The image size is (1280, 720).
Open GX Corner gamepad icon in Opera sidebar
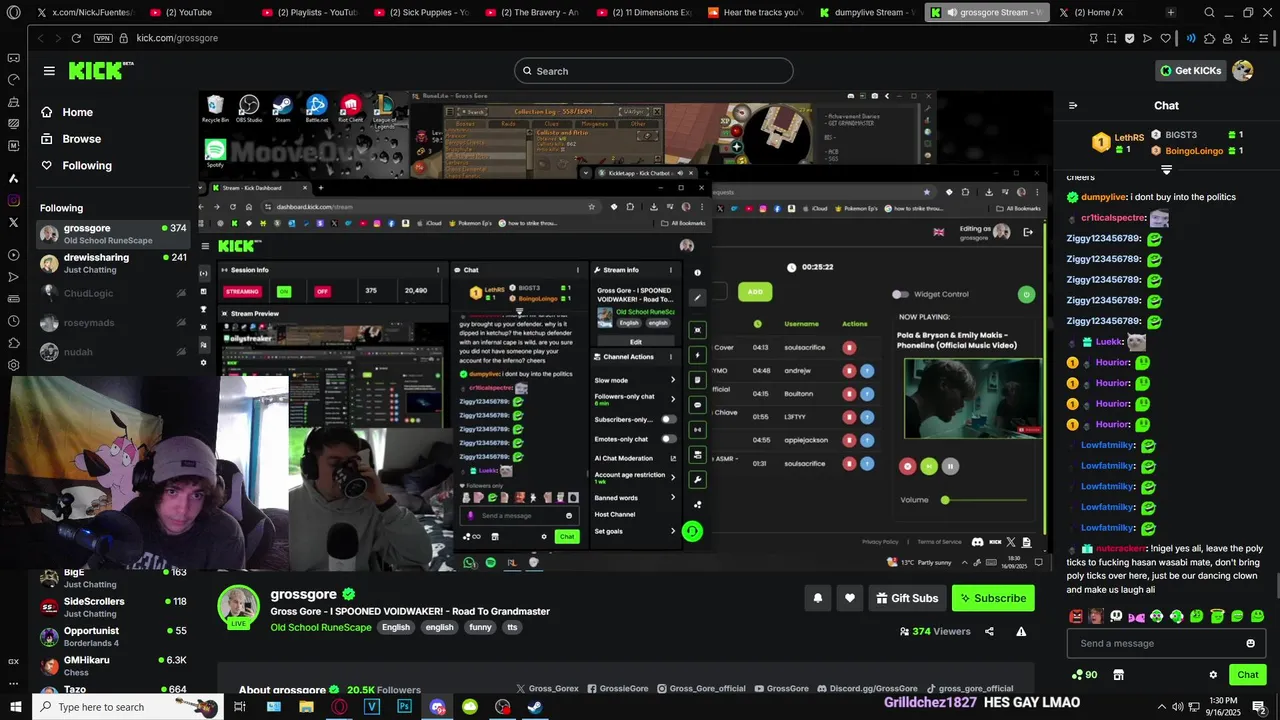(x=13, y=58)
